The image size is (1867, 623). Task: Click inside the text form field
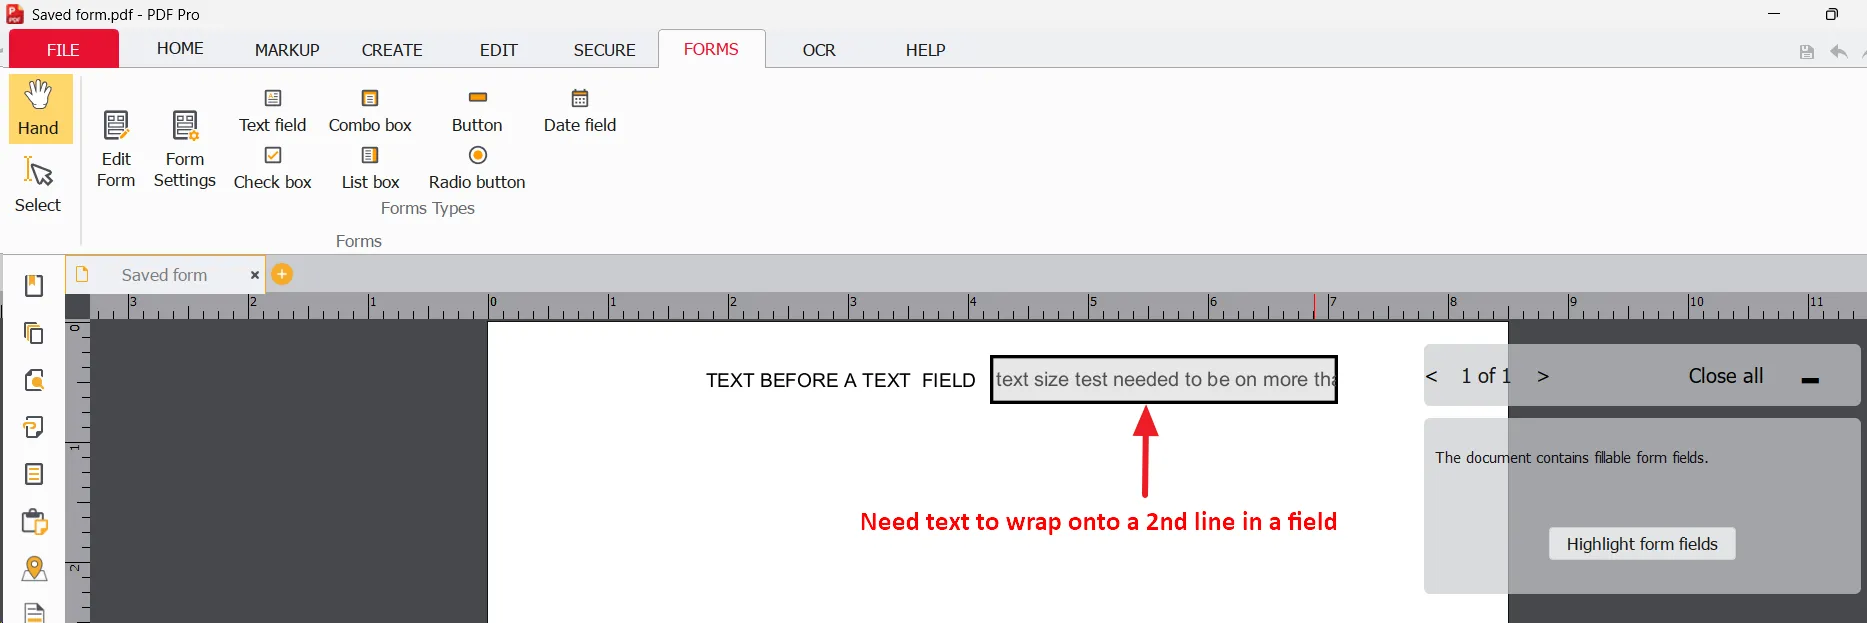point(1164,380)
